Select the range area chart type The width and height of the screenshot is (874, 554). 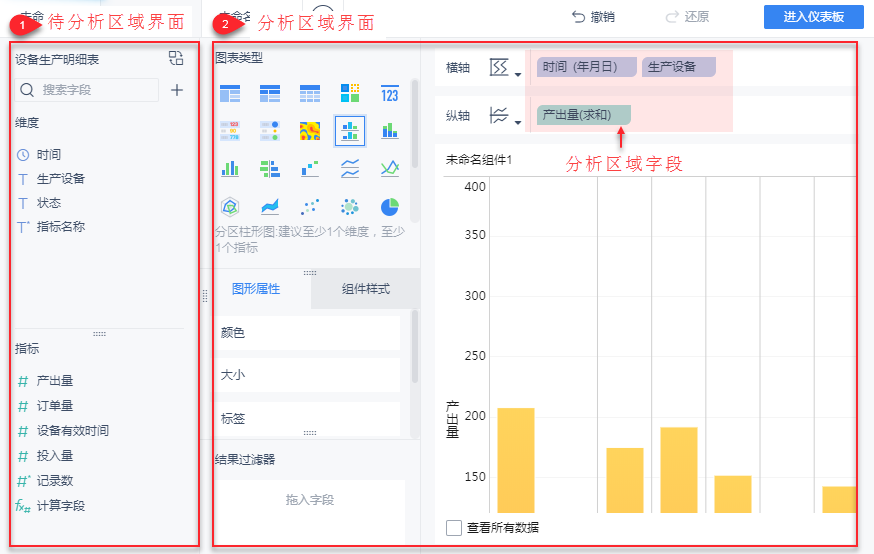[270, 207]
